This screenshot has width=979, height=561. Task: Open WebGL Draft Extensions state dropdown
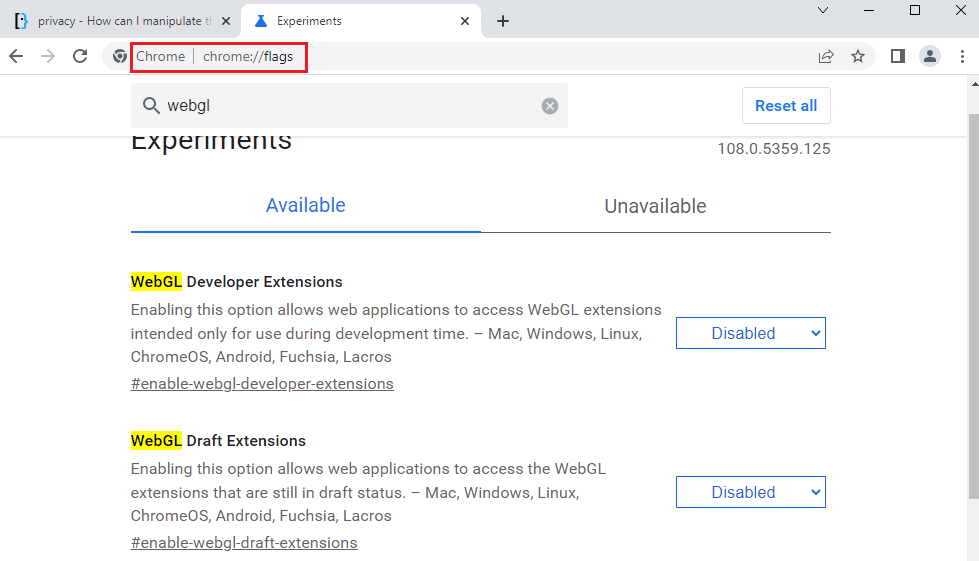[750, 492]
